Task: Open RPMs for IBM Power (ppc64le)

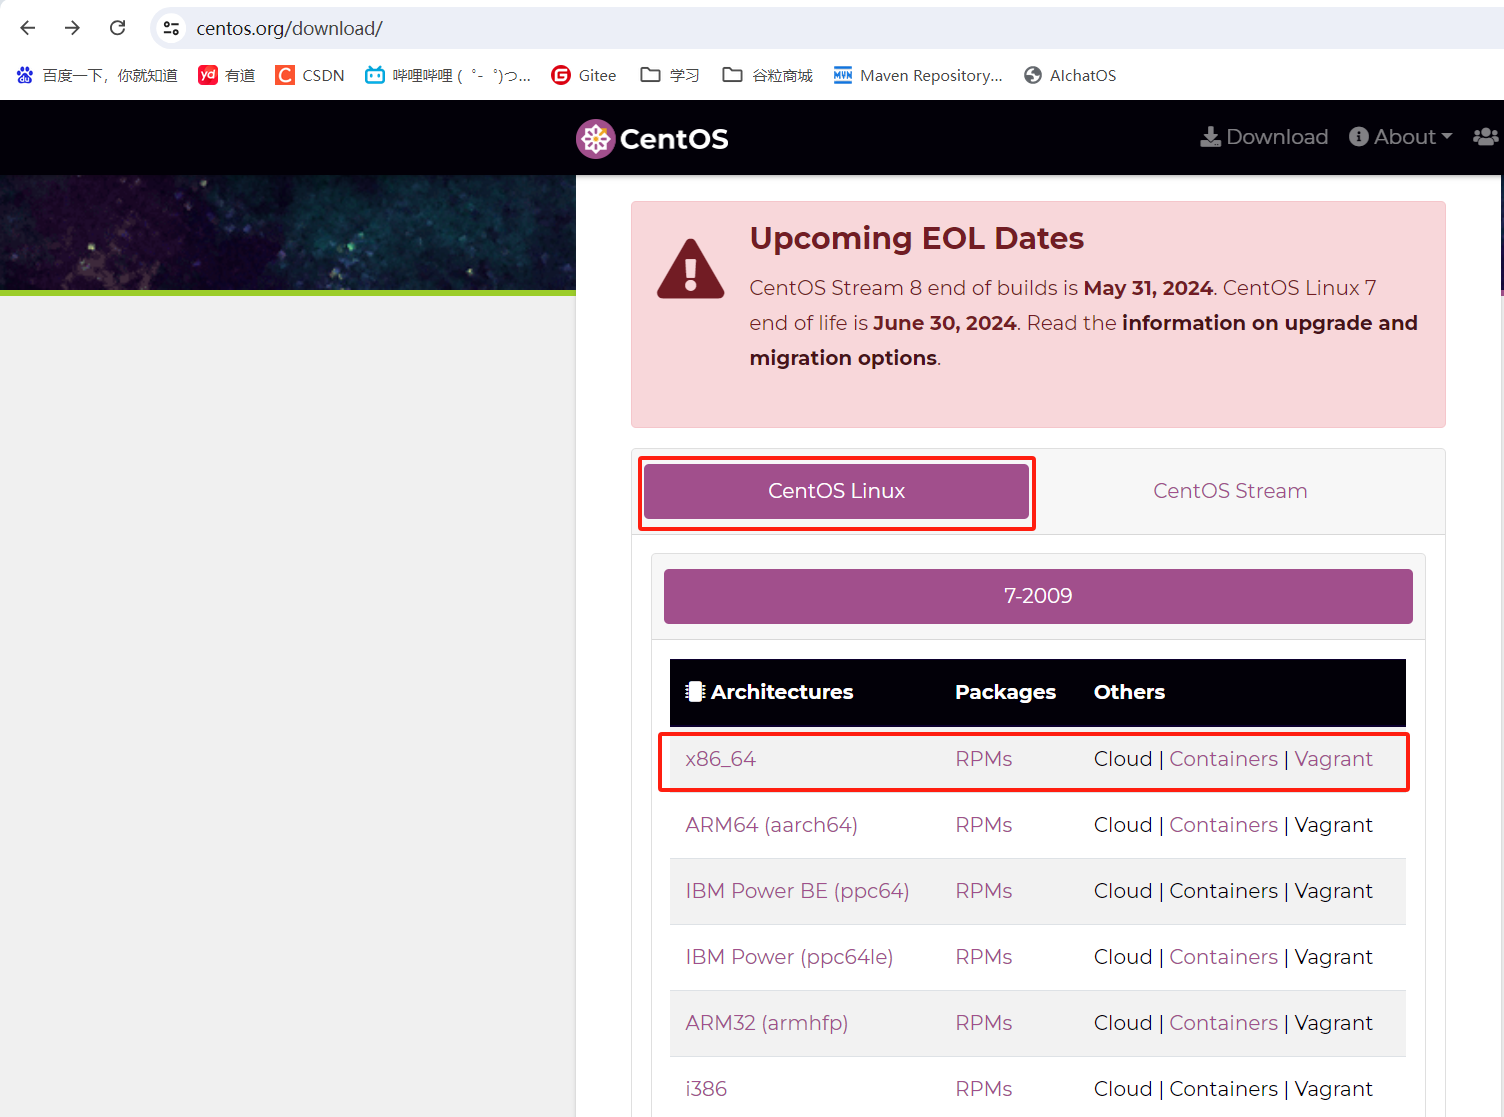Action: pos(984,957)
